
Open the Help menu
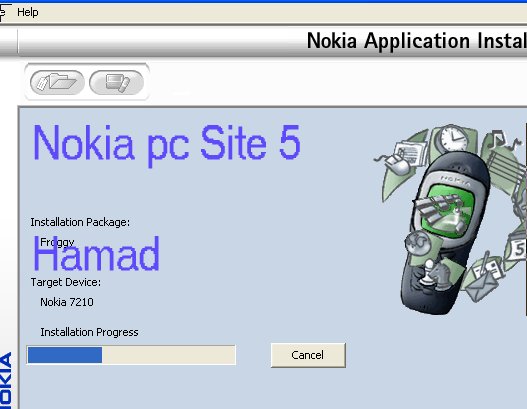[28, 12]
